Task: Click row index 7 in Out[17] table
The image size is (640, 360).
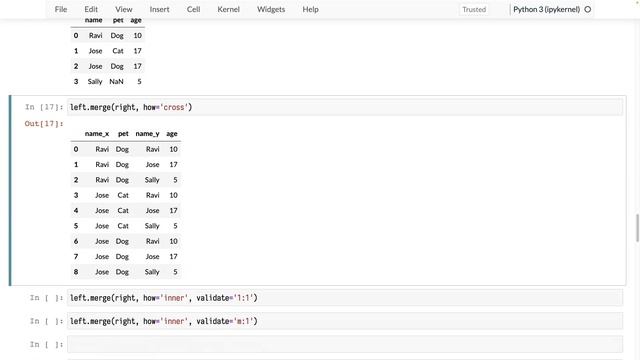Action: [x=76, y=257]
